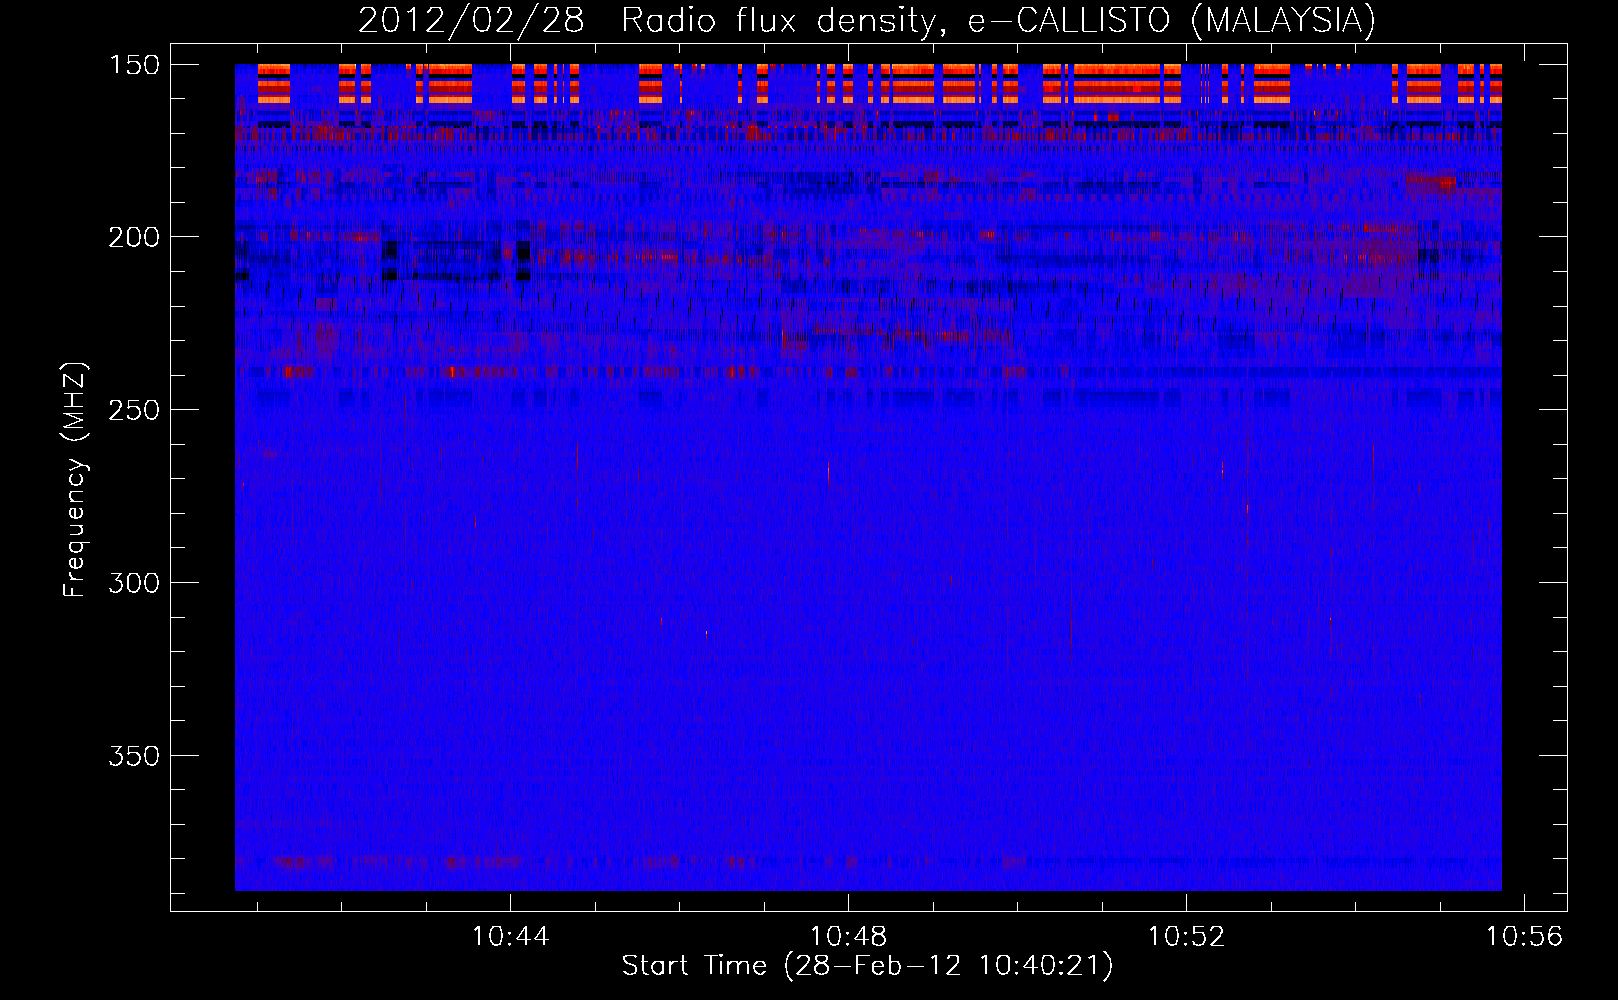Click the plot title "2012/02/28 Radio flux density, e-CALLISTO (MALAYSIA)"
1618x1000 pixels.
(x=867, y=21)
